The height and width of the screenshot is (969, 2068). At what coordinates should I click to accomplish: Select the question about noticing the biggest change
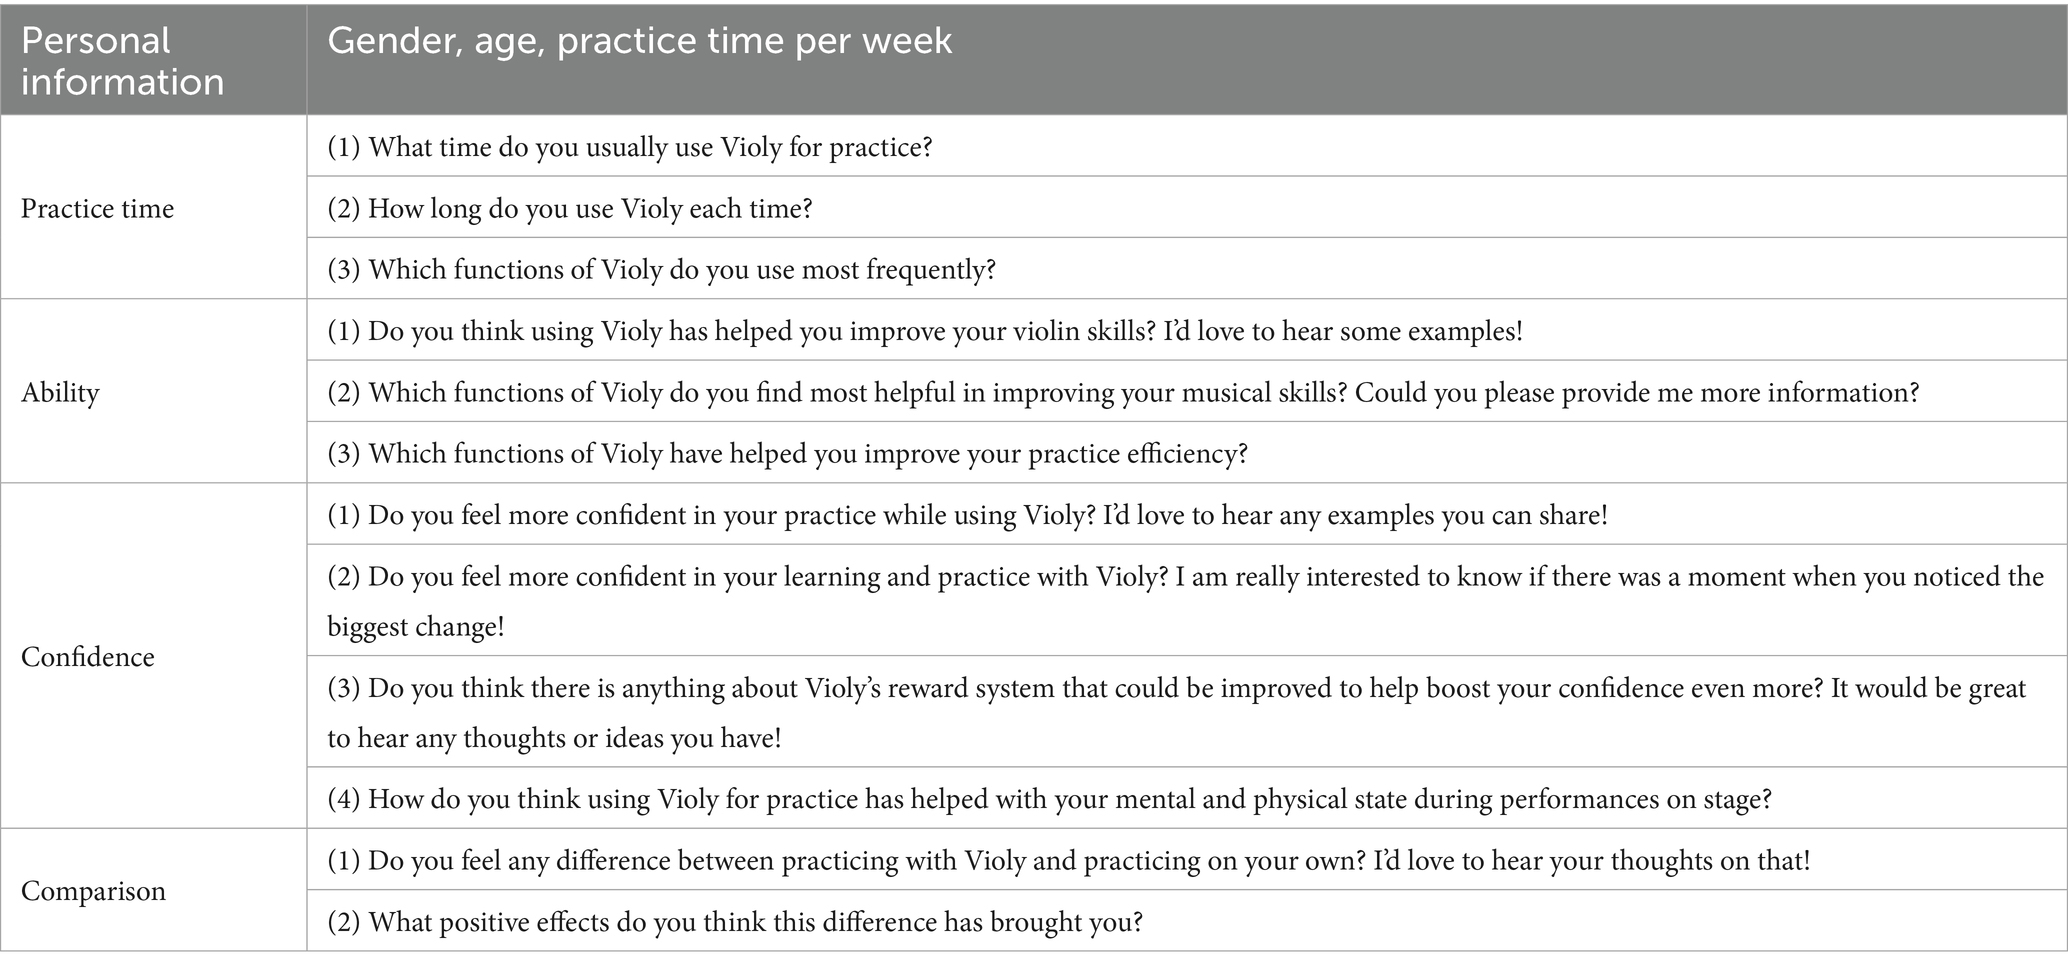coord(1185,577)
